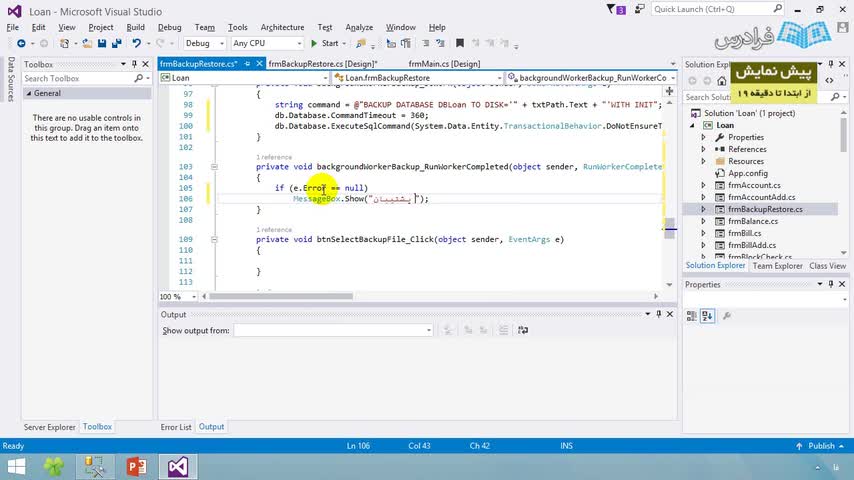The image size is (854, 480).
Task: Pin the Output panel with pushpin
Action: [658, 314]
